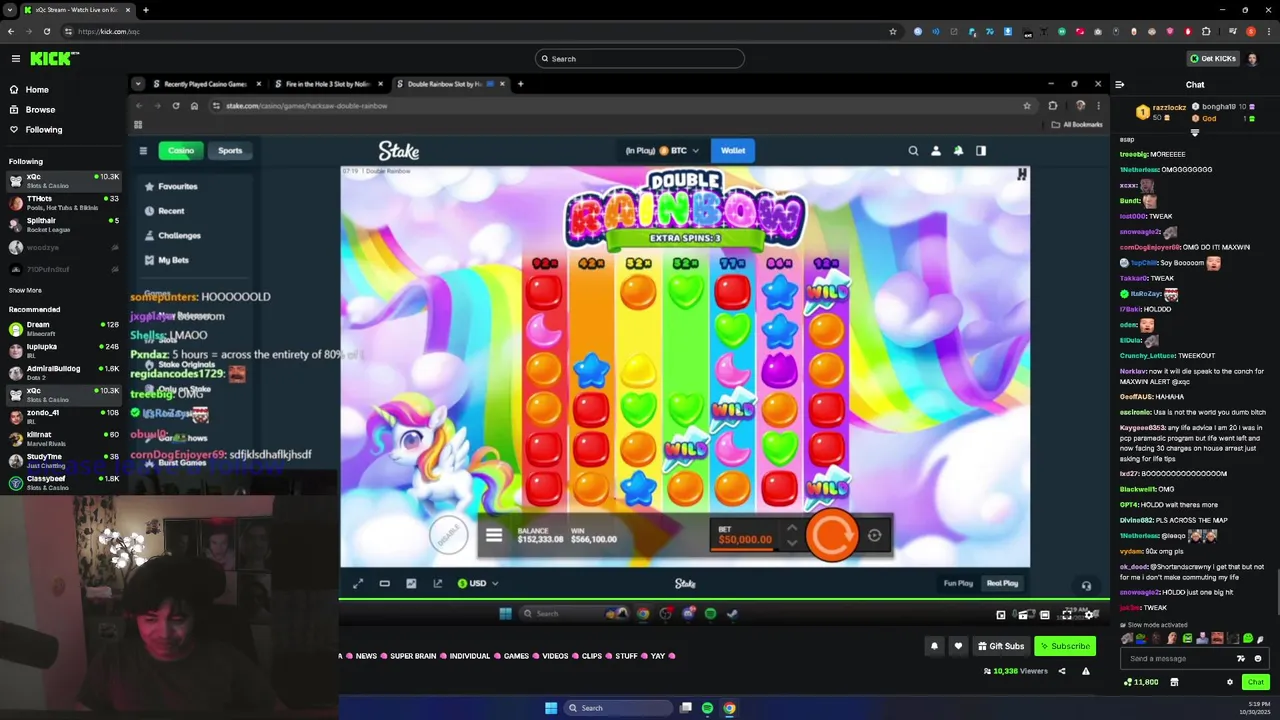
Task: Click the Stake Casino tab
Action: pos(181,151)
